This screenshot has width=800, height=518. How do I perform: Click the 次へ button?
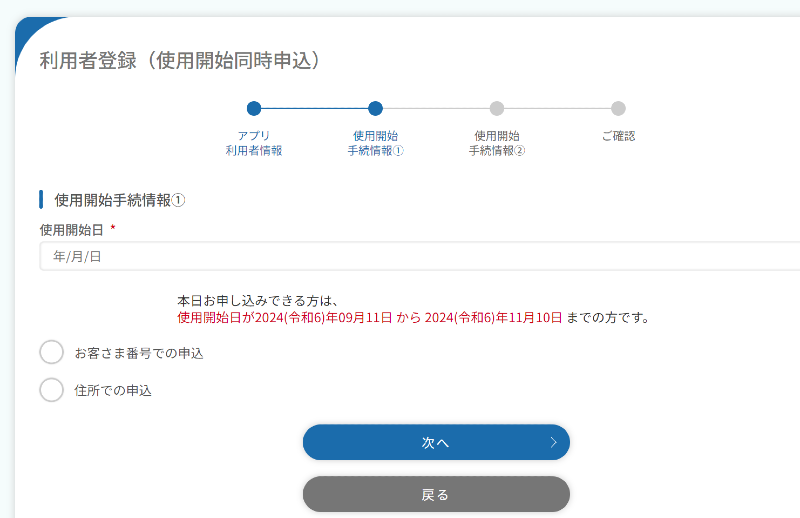click(436, 442)
